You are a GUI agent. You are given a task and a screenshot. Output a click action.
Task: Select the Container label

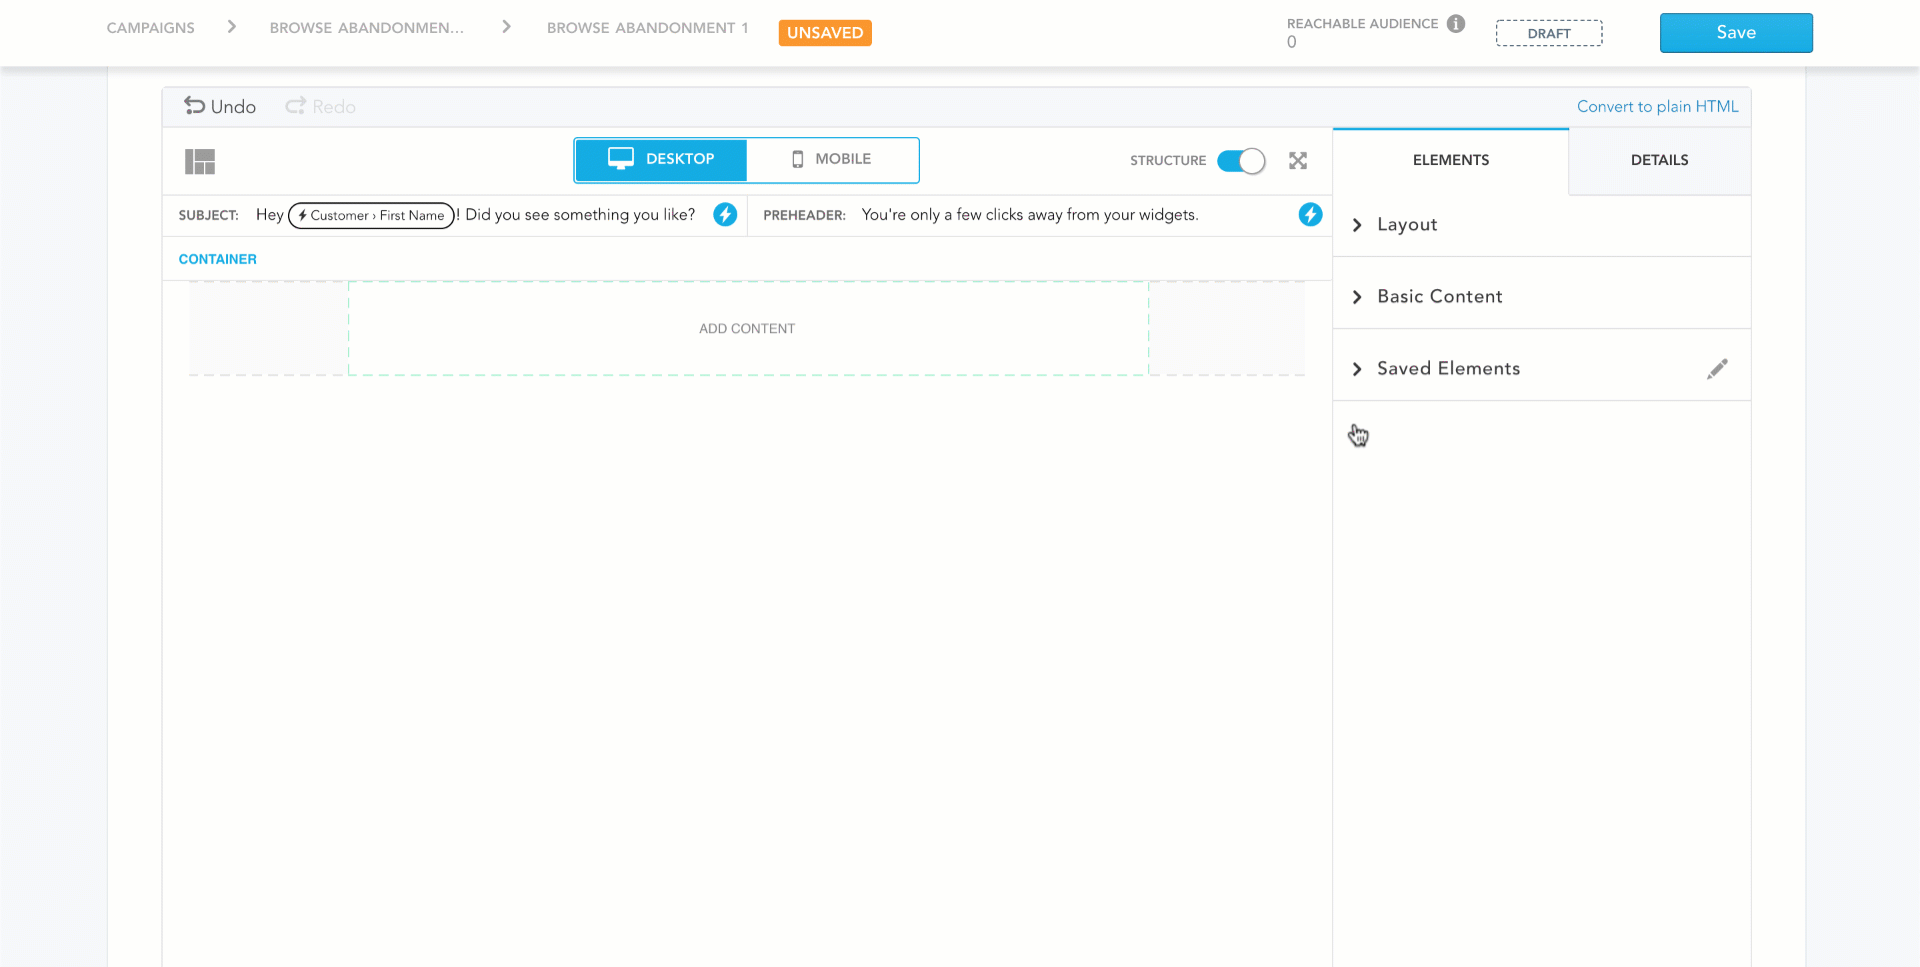(x=217, y=259)
